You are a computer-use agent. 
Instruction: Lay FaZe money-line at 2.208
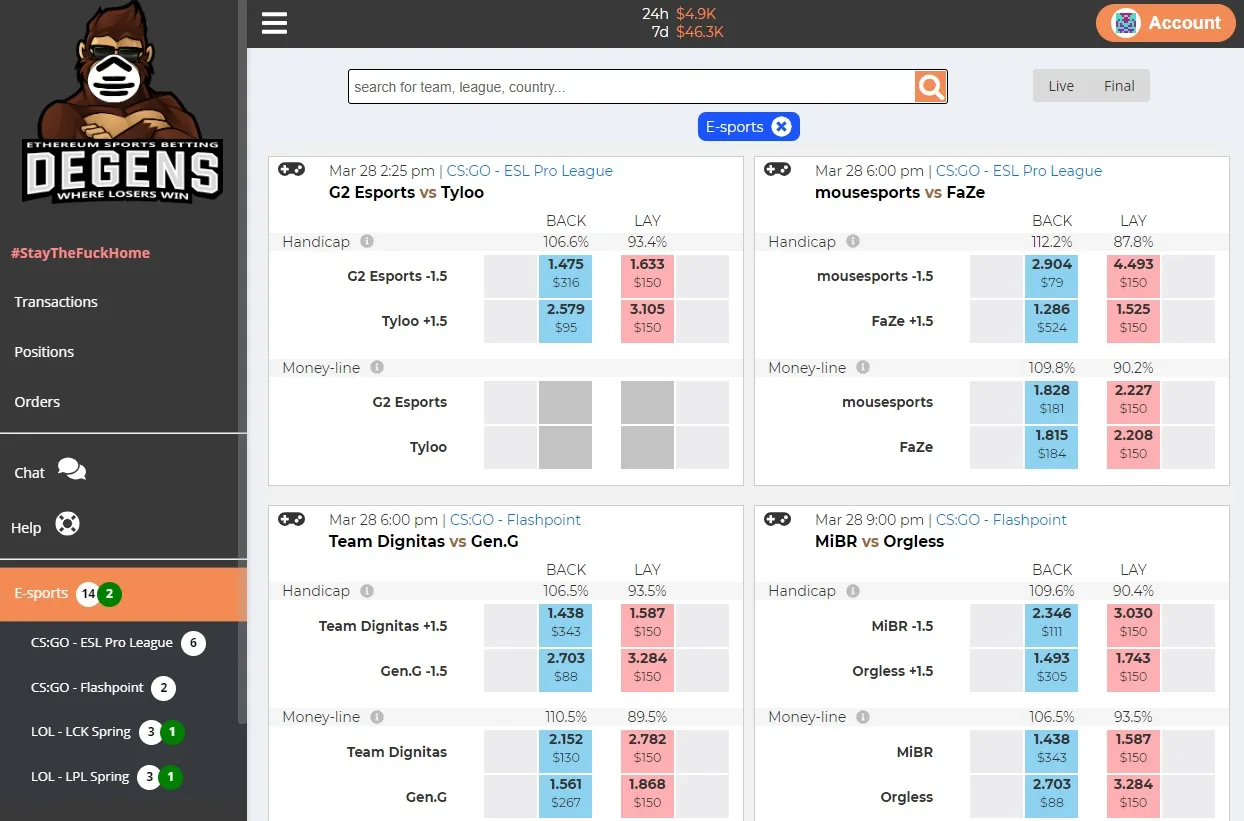[1133, 447]
